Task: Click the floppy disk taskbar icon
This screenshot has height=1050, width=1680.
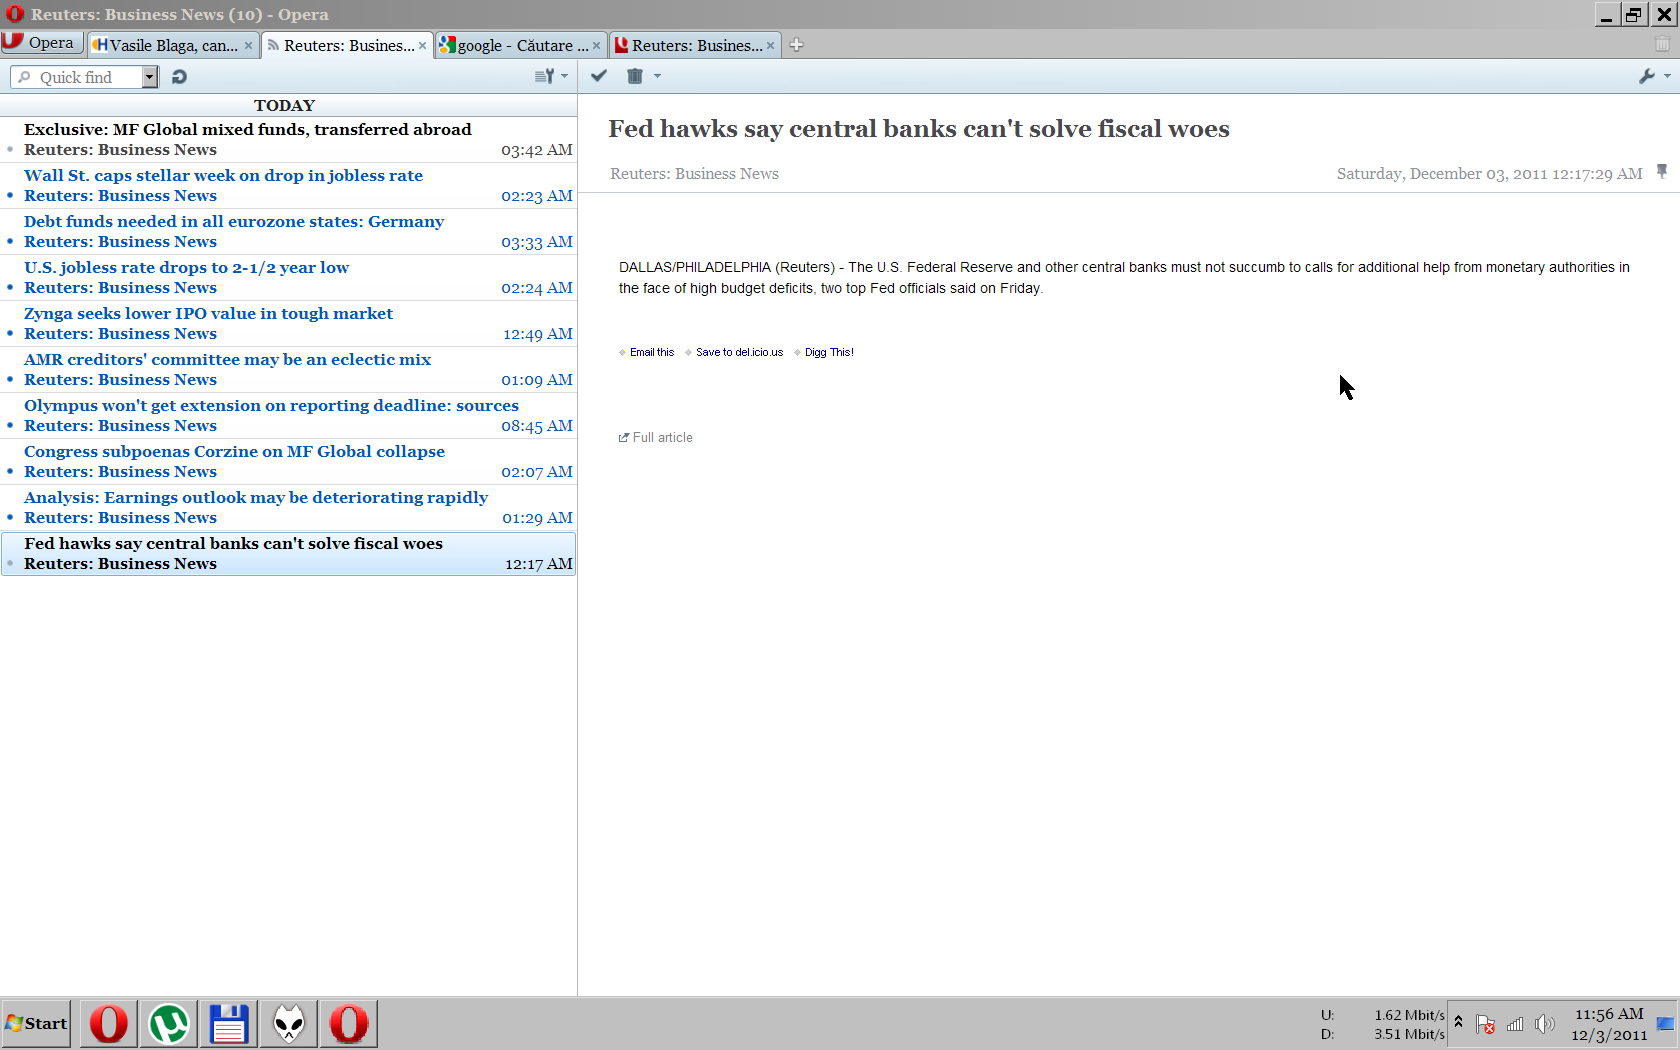Action: coord(229,1024)
